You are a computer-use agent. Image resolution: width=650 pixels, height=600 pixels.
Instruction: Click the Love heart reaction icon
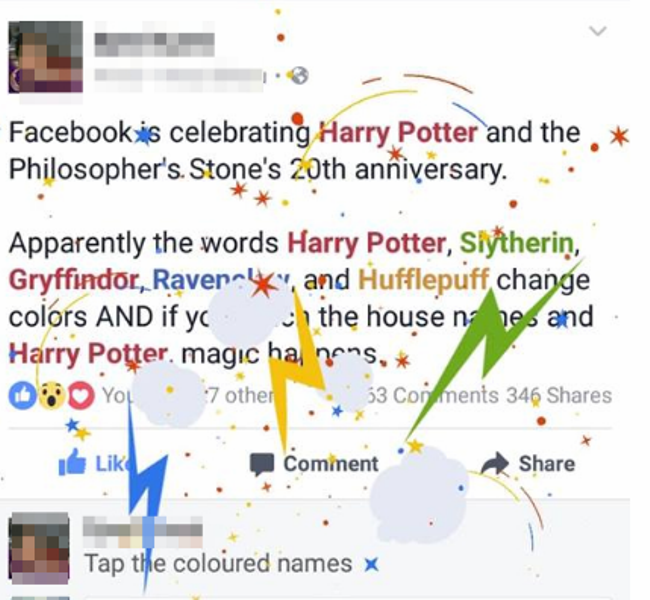click(81, 395)
